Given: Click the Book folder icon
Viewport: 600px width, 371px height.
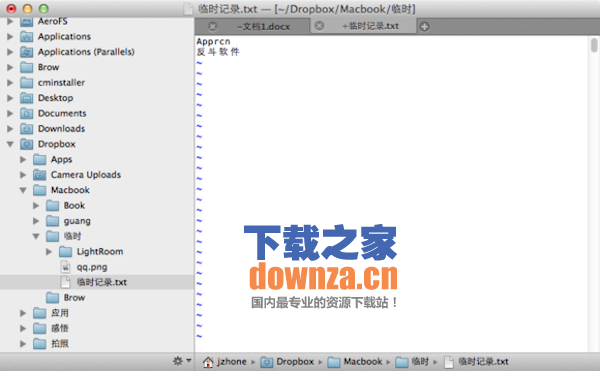Looking at the screenshot, I should pos(52,205).
